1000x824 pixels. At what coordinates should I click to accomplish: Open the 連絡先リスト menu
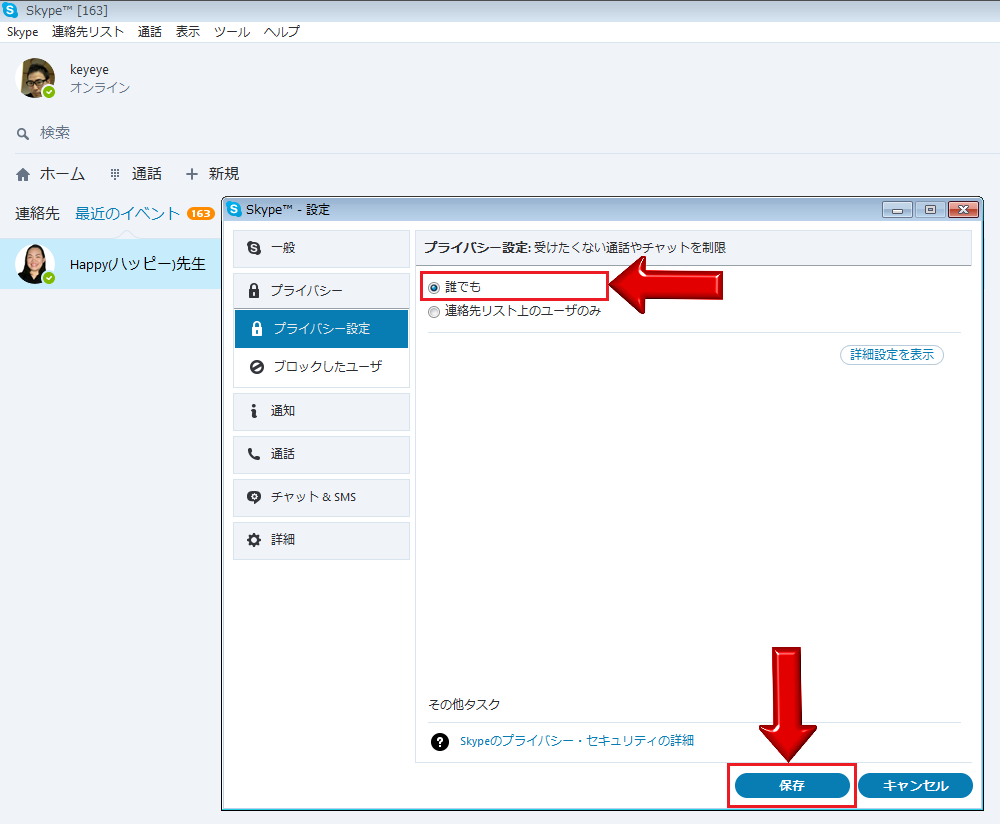click(88, 32)
